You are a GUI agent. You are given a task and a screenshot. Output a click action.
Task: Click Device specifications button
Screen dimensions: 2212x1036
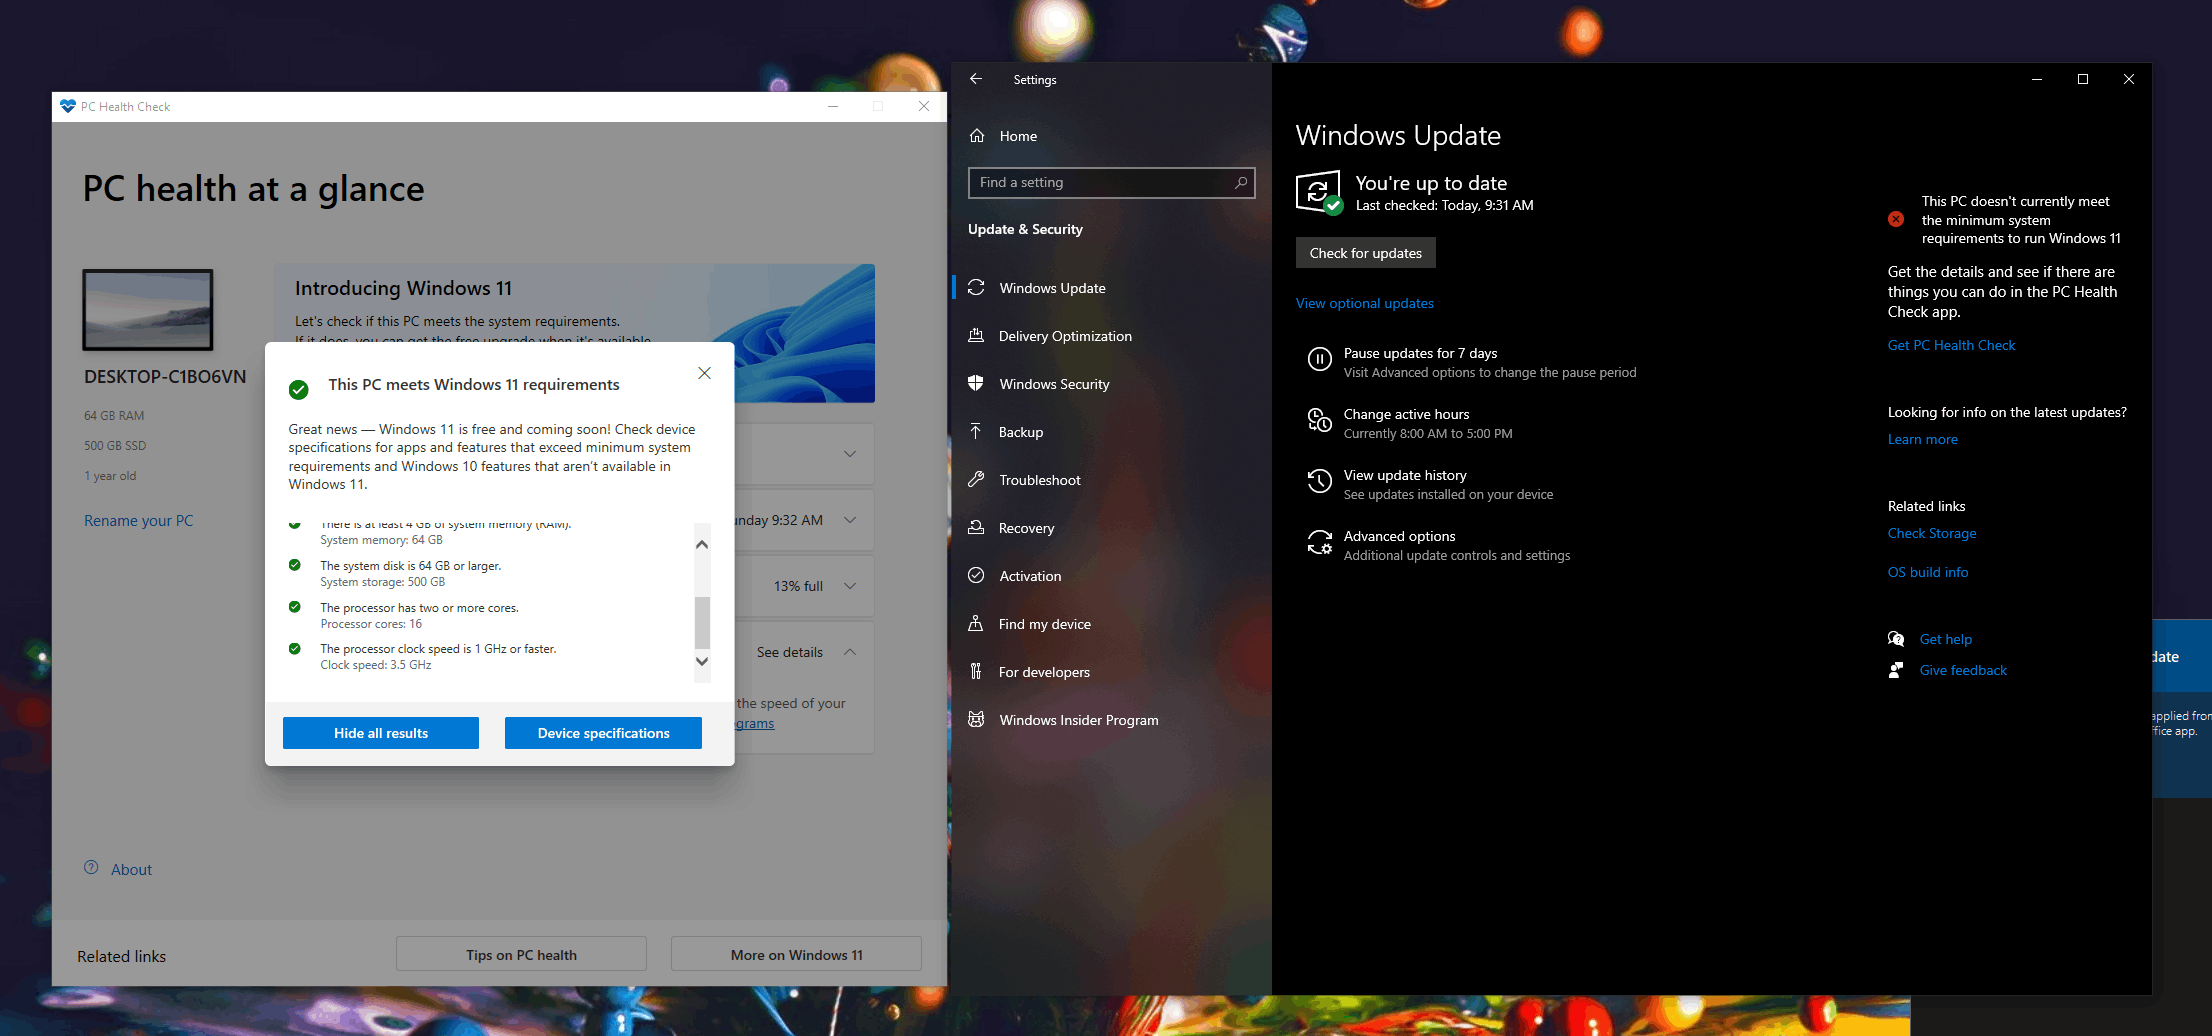(603, 733)
